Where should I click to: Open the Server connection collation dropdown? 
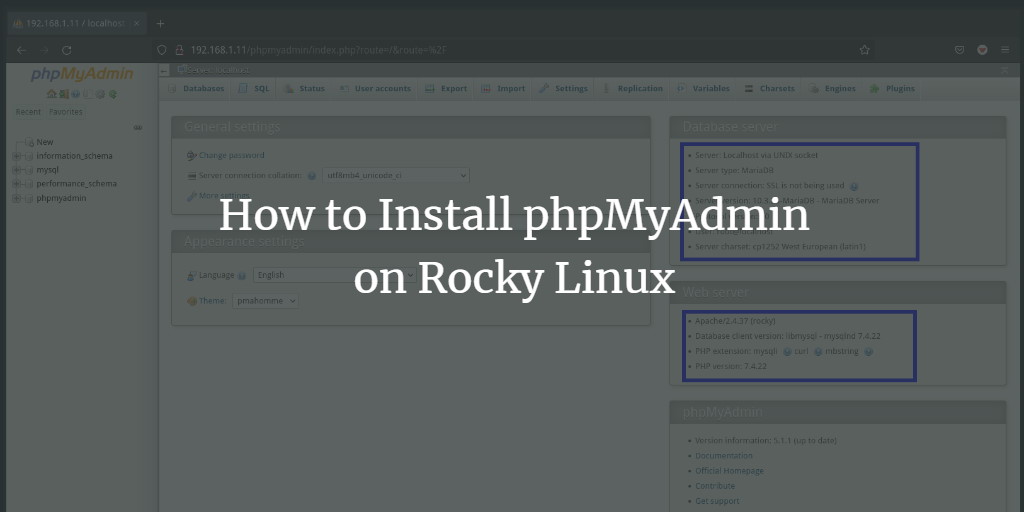point(396,175)
